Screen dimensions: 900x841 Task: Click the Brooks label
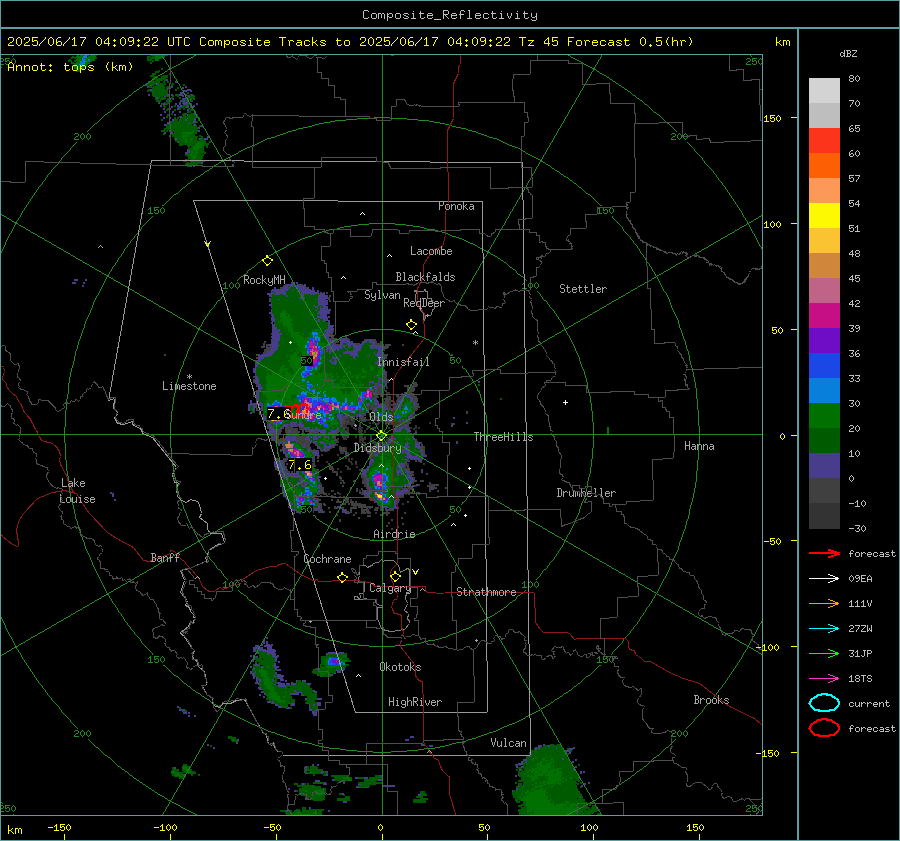[x=711, y=700]
